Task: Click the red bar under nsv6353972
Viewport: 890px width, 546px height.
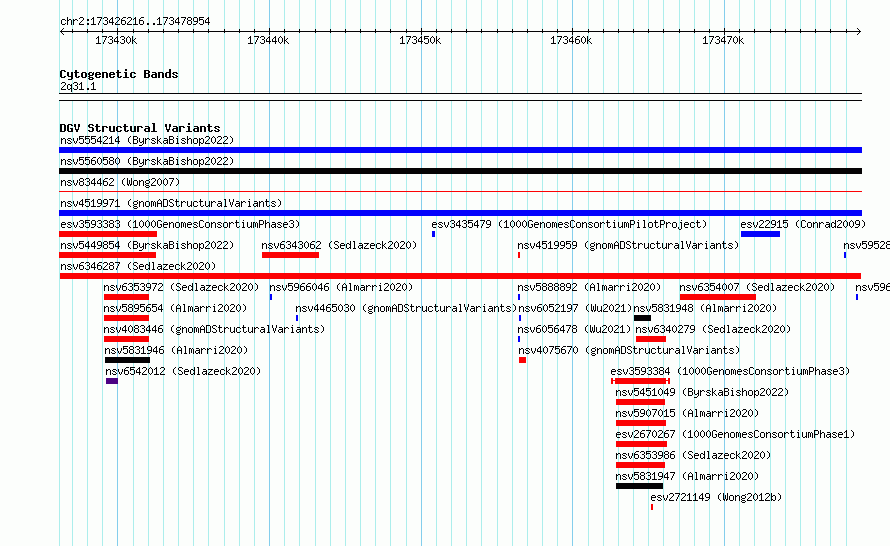Action: point(126,297)
